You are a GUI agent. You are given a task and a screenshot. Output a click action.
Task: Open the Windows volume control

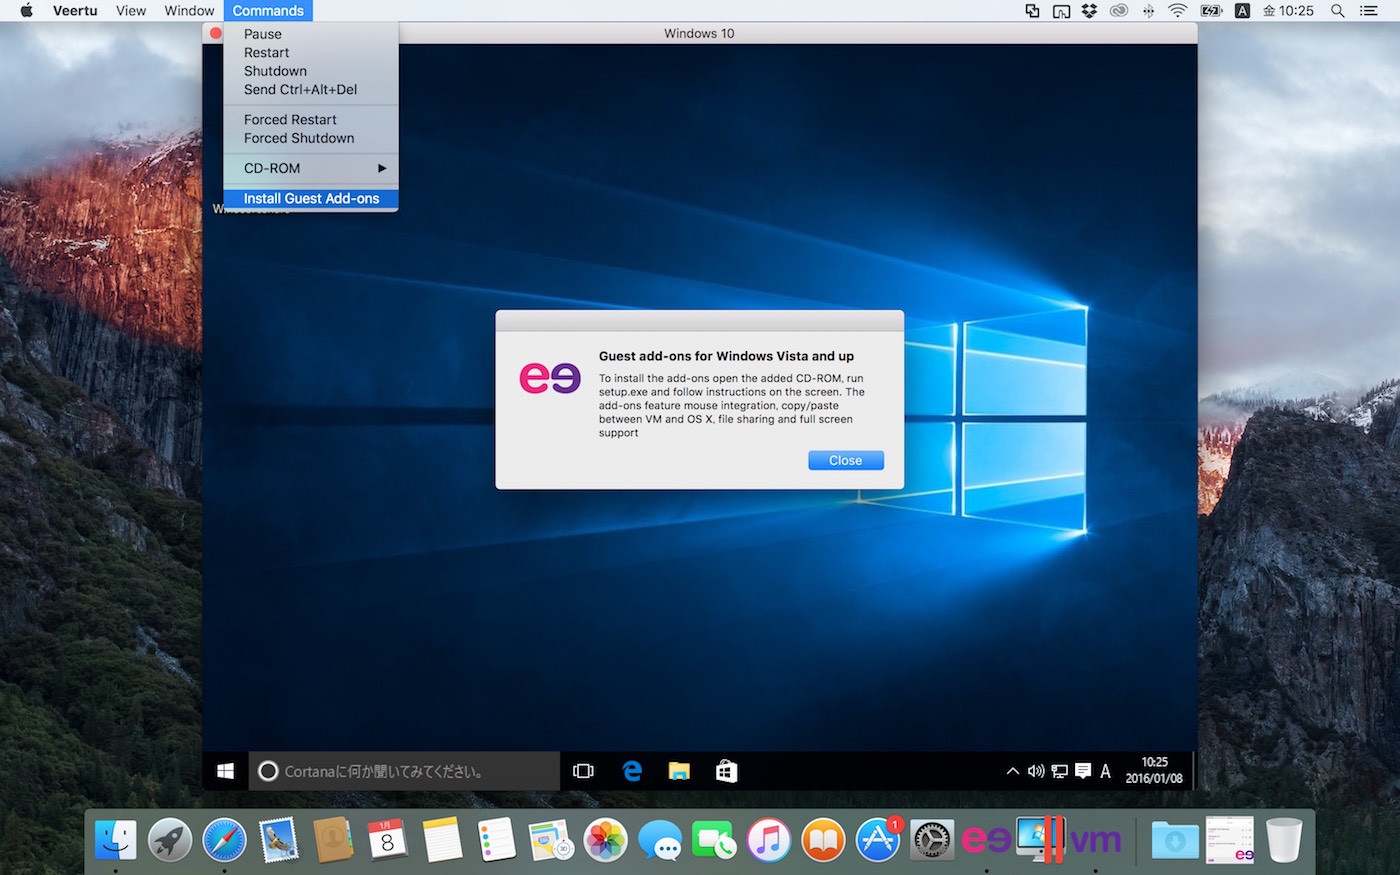coord(1036,771)
